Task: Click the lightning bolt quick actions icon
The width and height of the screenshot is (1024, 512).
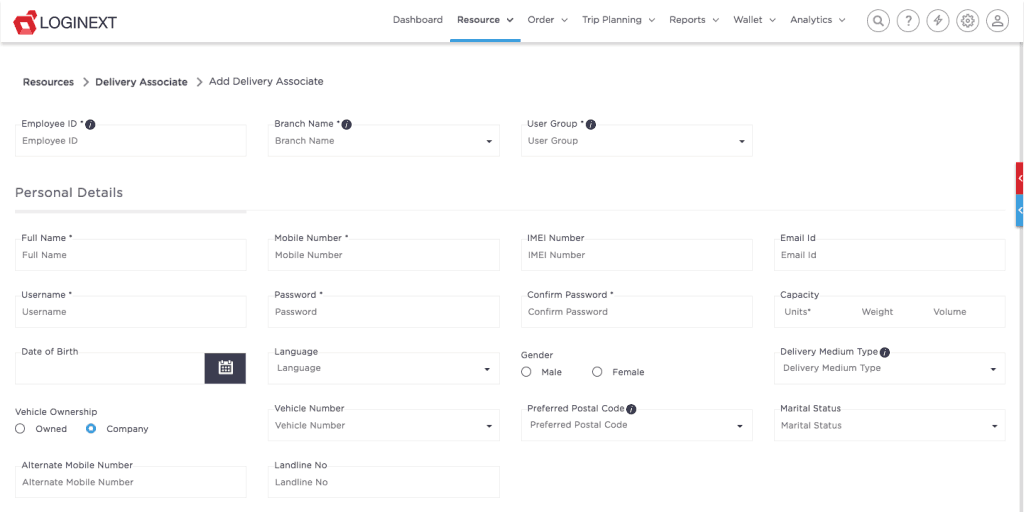Action: [x=937, y=20]
